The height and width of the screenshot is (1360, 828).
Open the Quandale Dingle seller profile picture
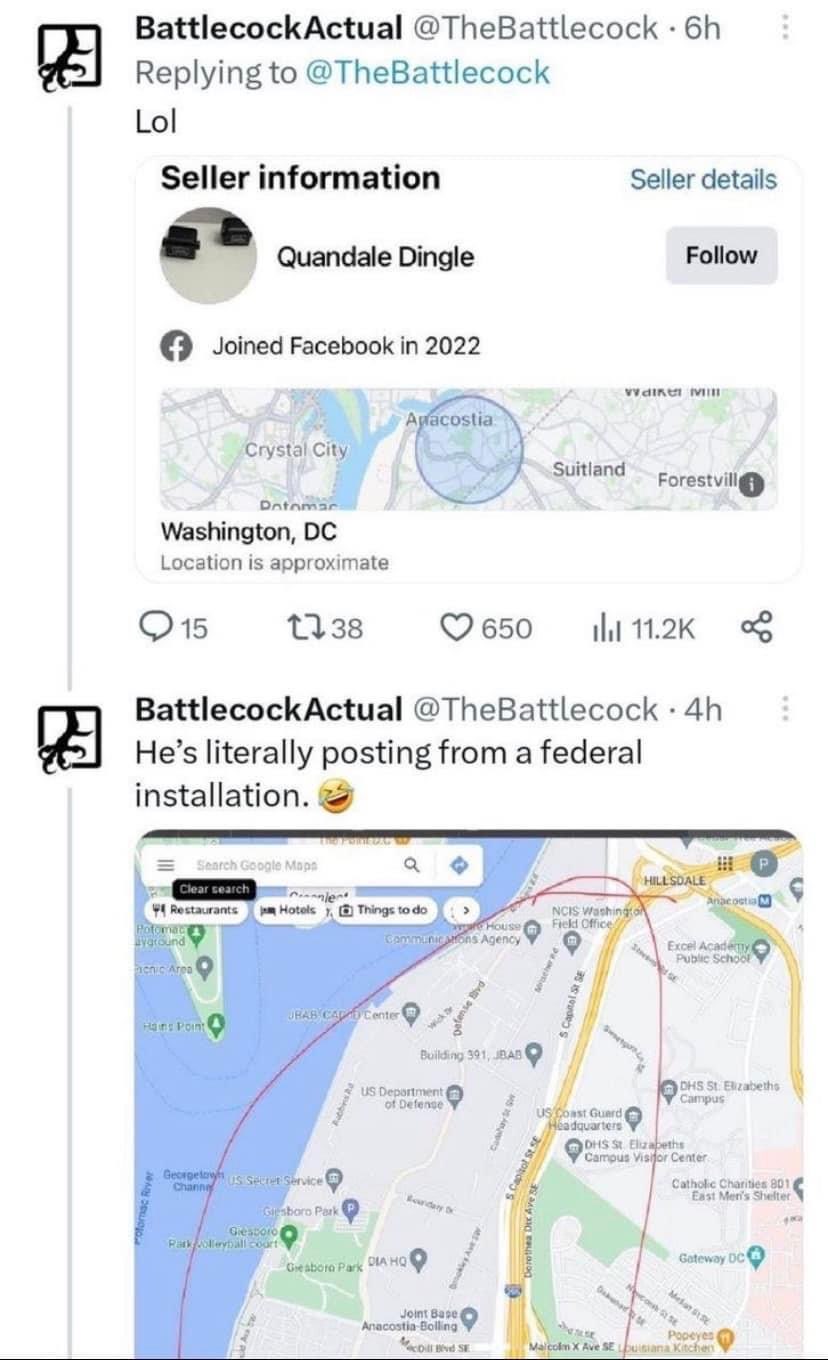(208, 256)
